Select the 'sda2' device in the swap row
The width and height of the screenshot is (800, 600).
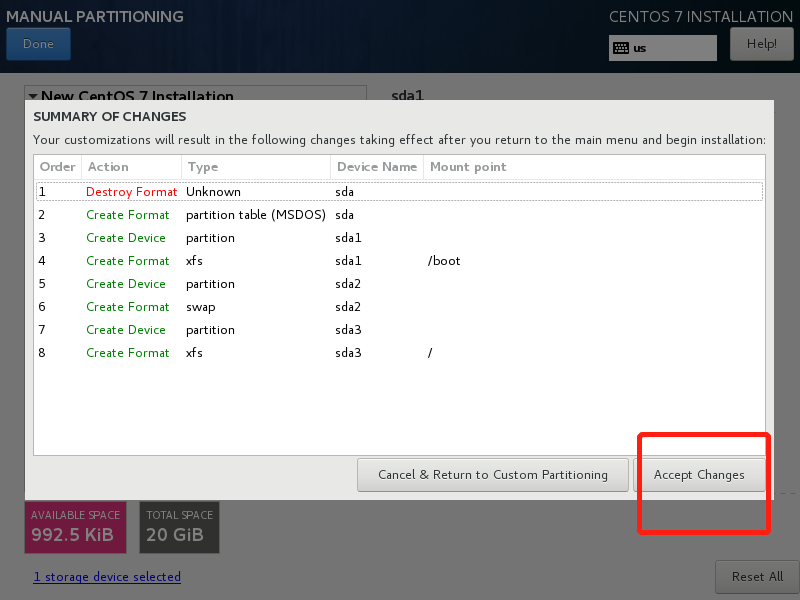348,307
